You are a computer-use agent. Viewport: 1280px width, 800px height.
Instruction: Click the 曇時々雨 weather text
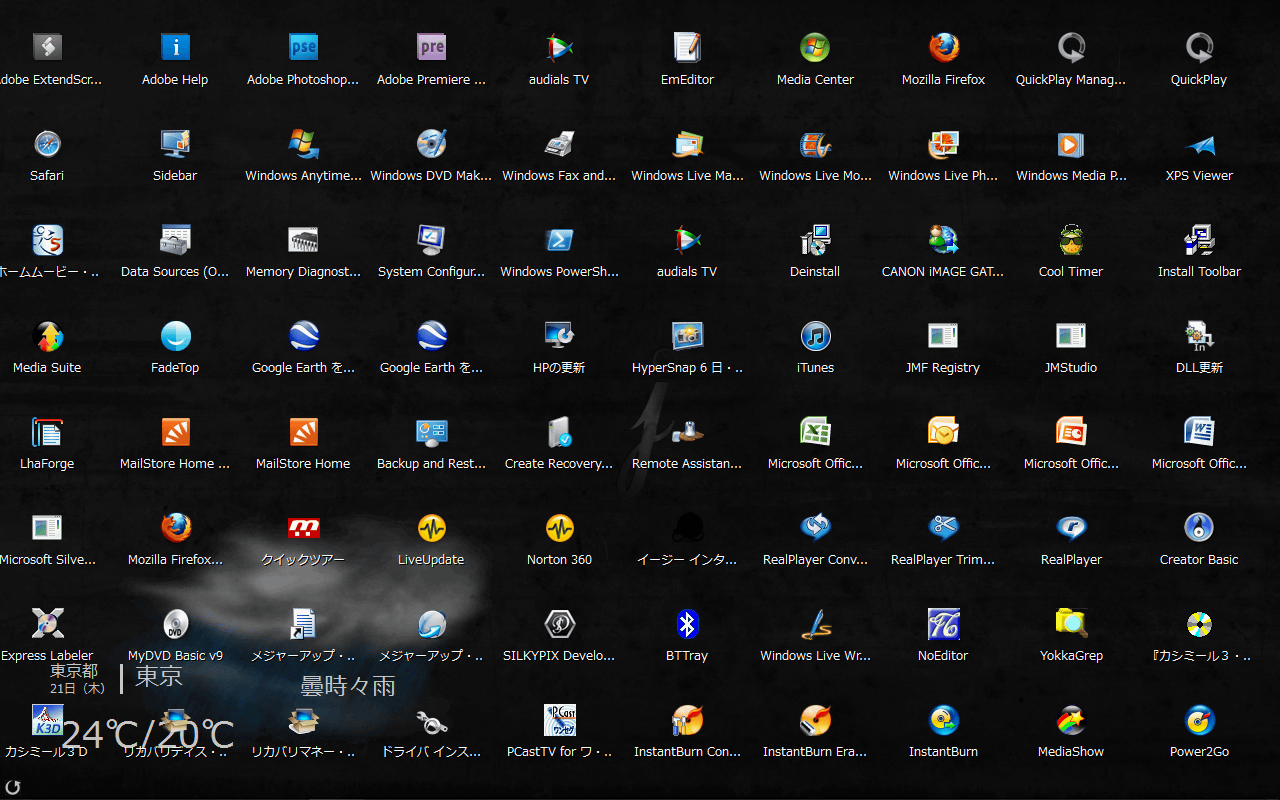[x=348, y=686]
